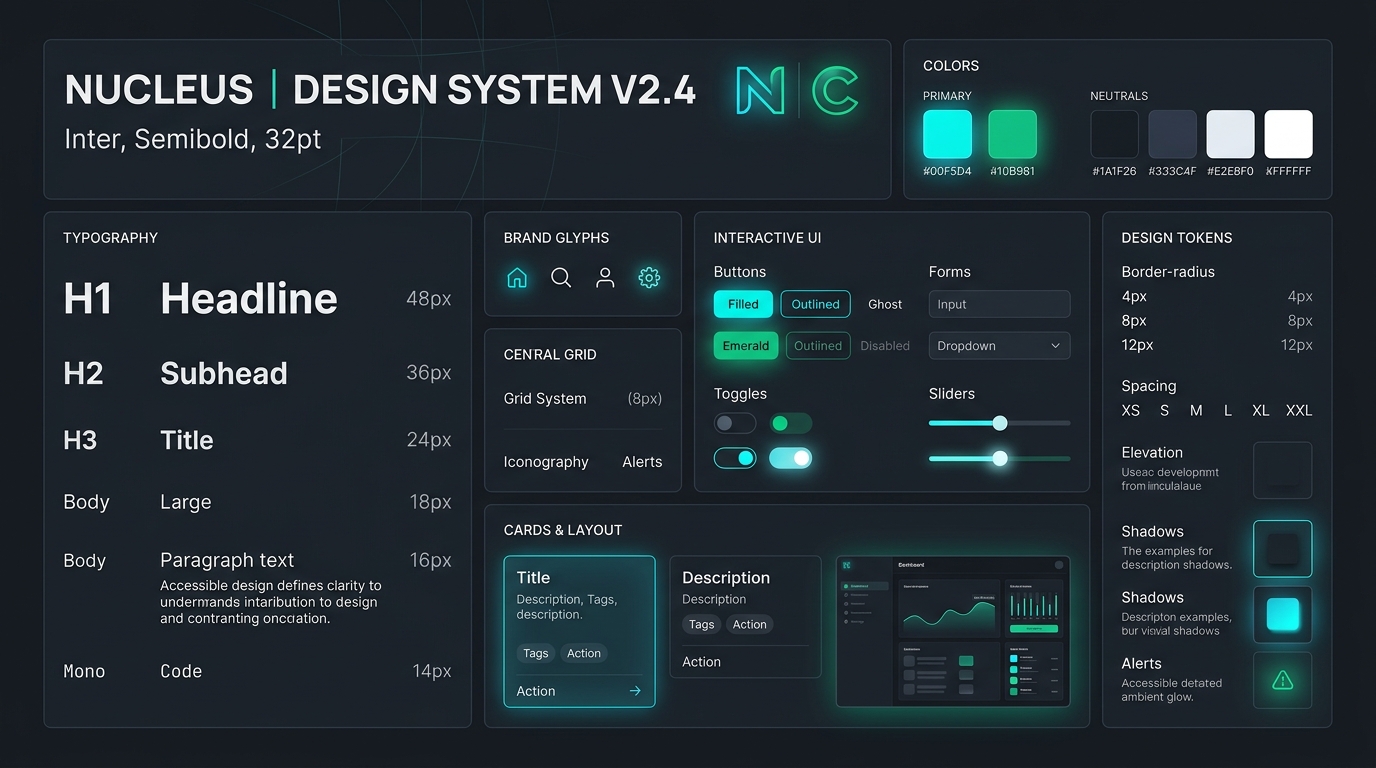The height and width of the screenshot is (768, 1376).
Task: Click the arrow icon on the Title card
Action: (x=635, y=691)
